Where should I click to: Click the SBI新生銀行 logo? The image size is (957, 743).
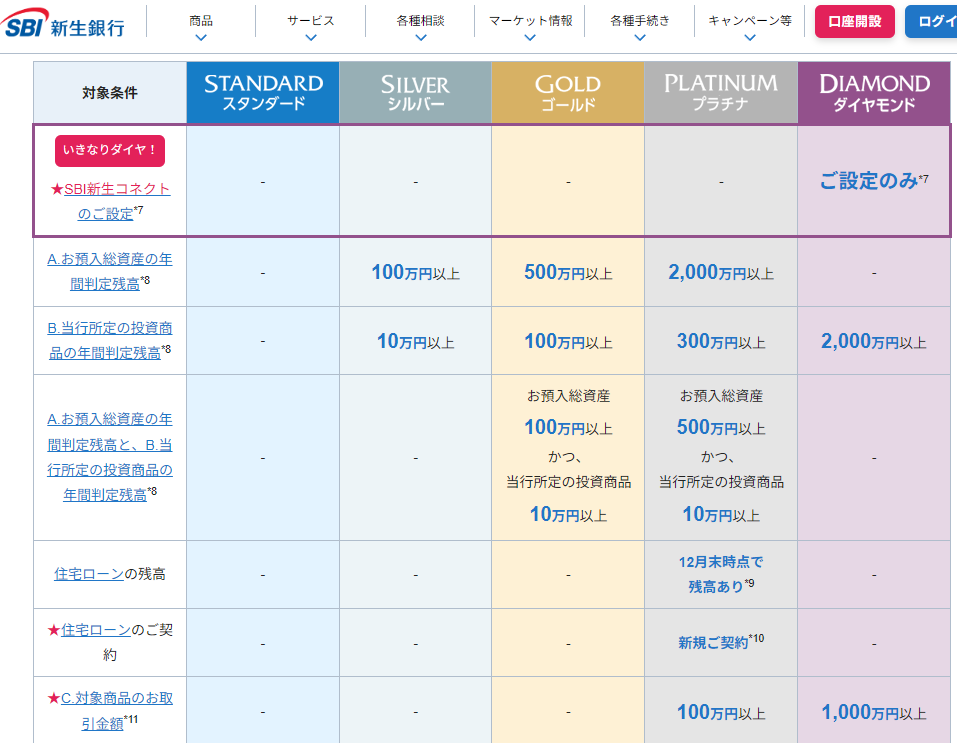[x=62, y=23]
